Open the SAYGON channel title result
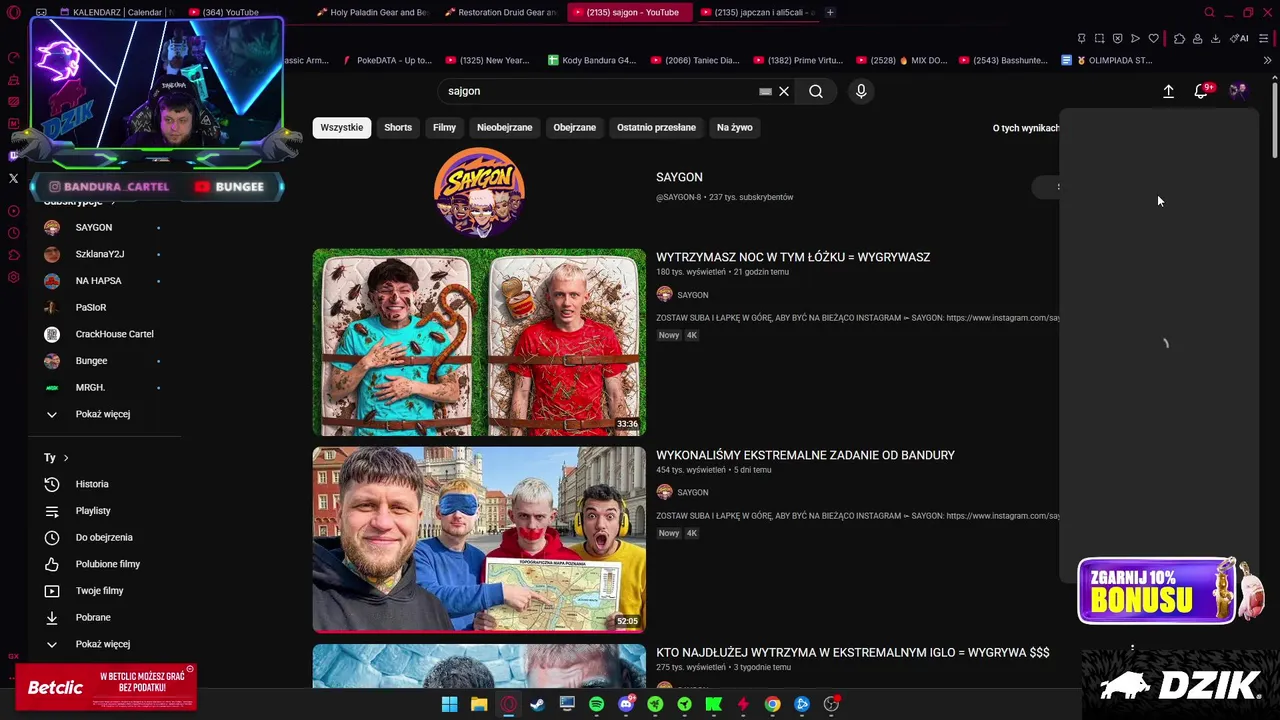This screenshot has height=720, width=1280. pyautogui.click(x=679, y=177)
